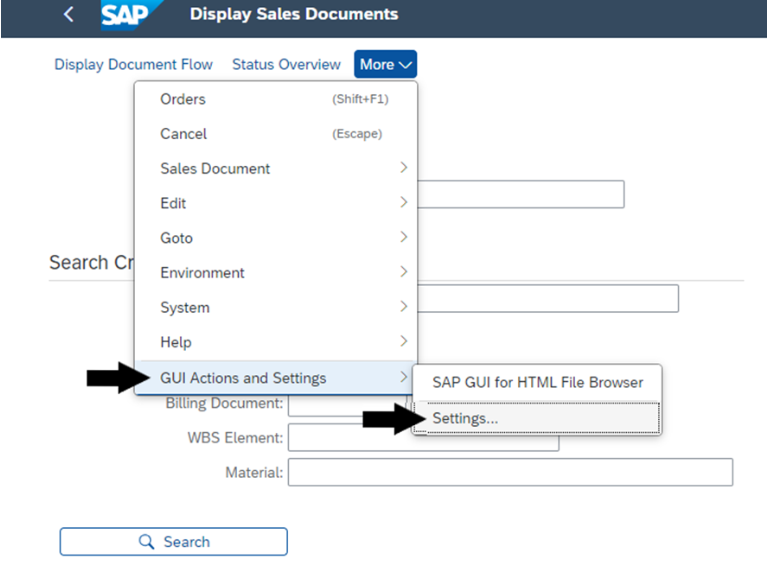The width and height of the screenshot is (768, 579).
Task: Open the Environment submenu chevron
Action: tap(403, 272)
